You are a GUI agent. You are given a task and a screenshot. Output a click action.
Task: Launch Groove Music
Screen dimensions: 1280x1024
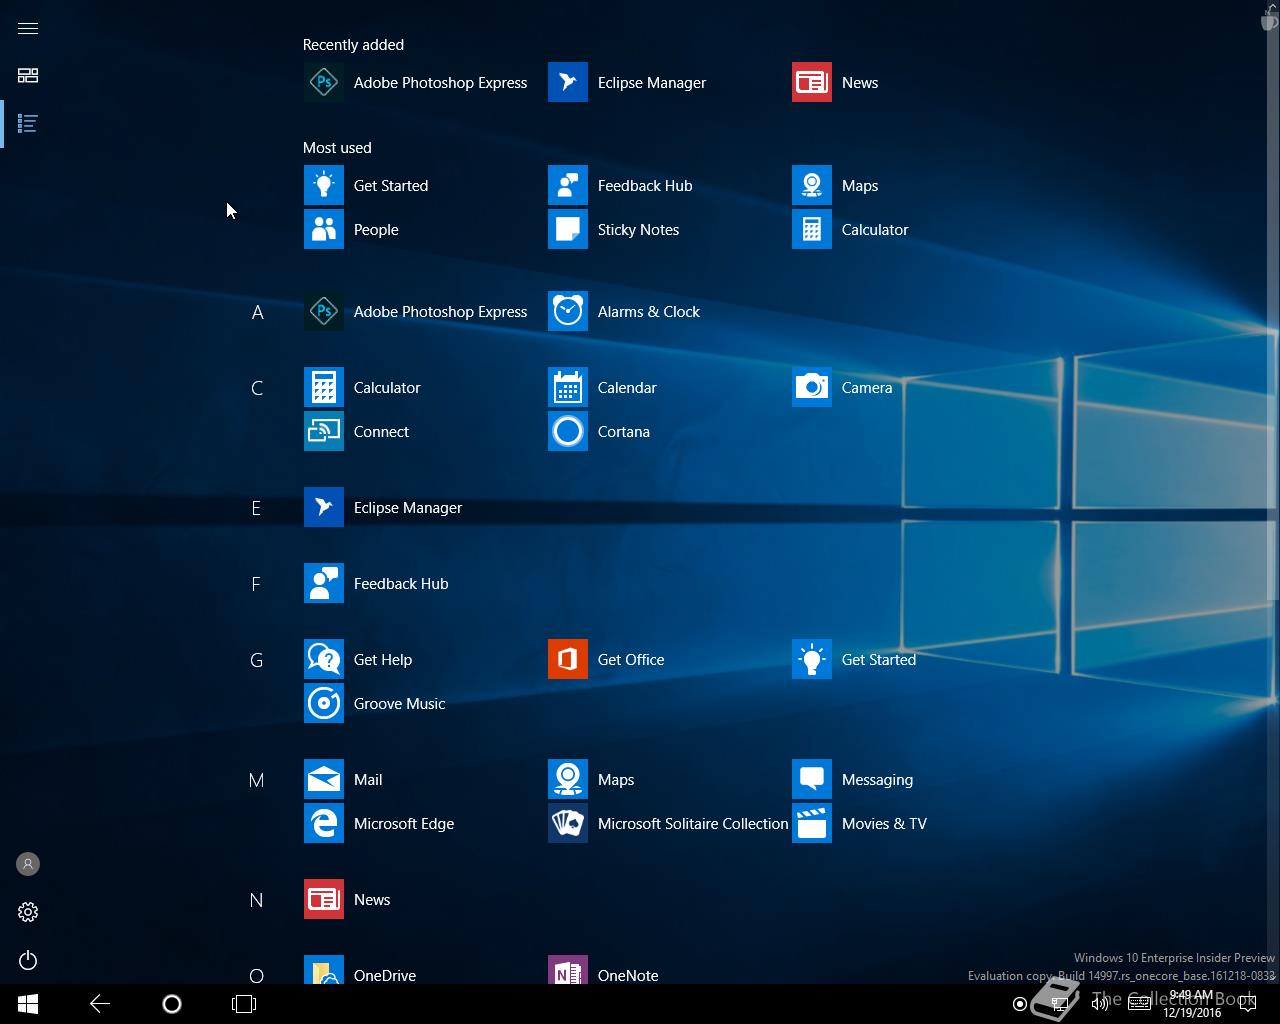tap(375, 703)
